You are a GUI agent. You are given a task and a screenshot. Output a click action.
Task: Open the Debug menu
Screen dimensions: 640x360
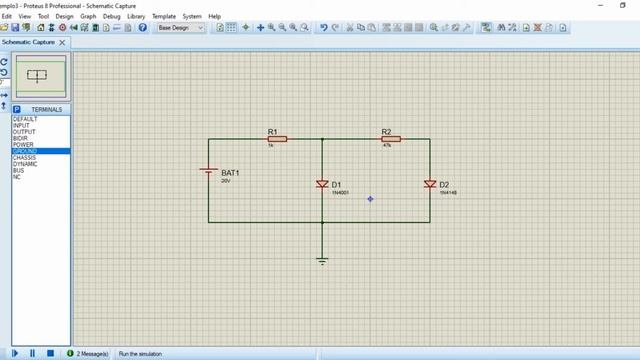pyautogui.click(x=111, y=16)
